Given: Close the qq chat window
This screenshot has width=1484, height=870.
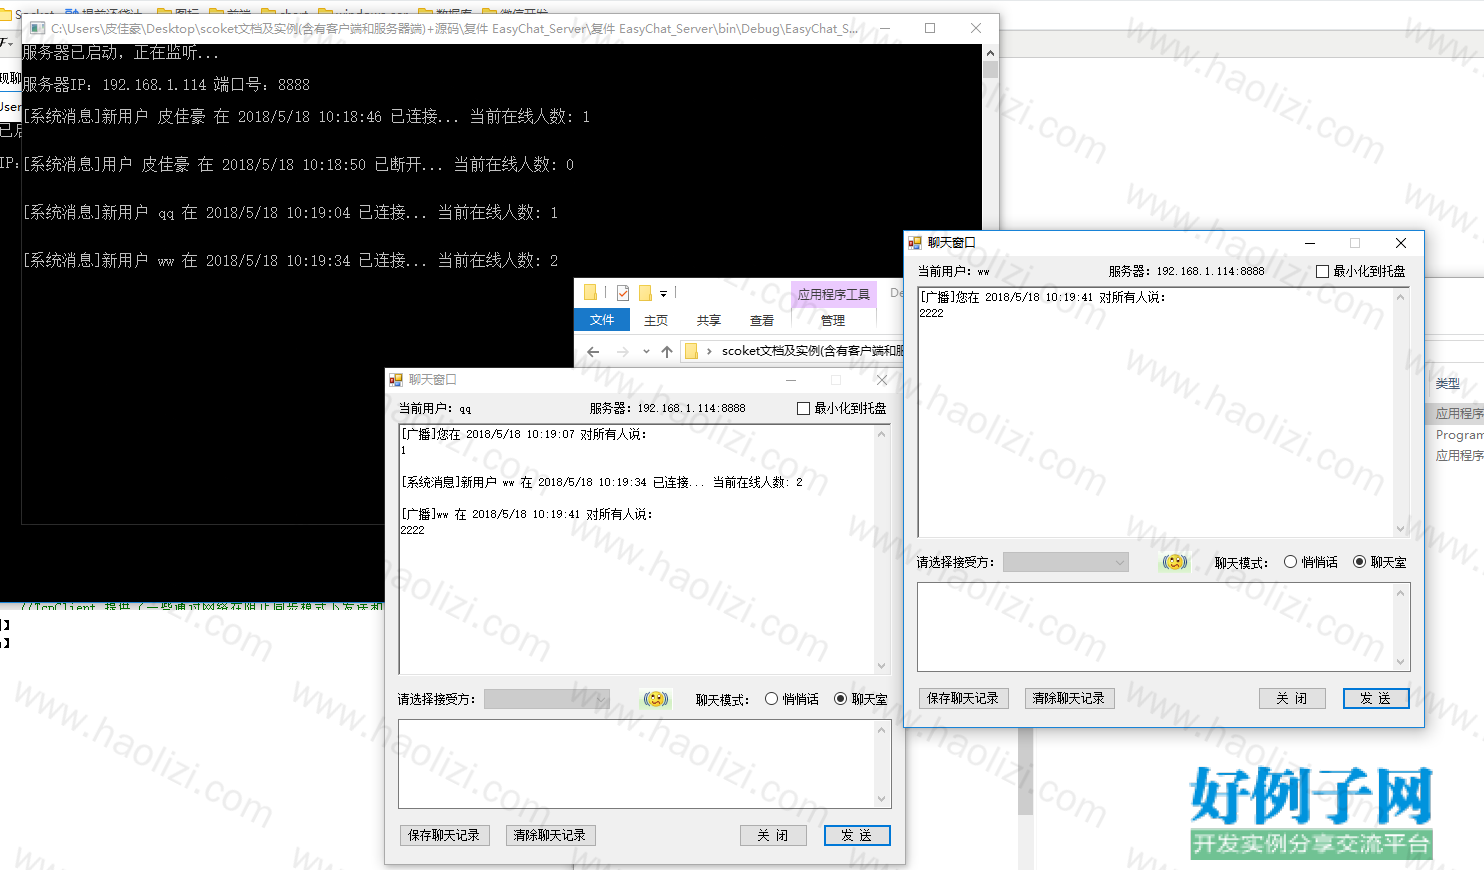Looking at the screenshot, I should 882,380.
